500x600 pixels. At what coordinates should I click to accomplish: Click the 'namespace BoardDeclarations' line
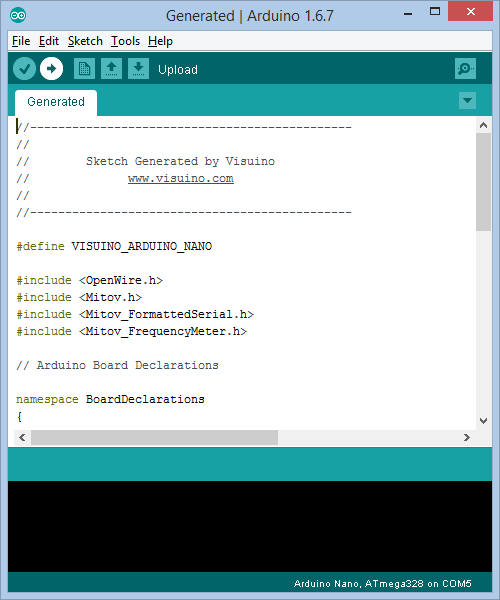[110, 399]
